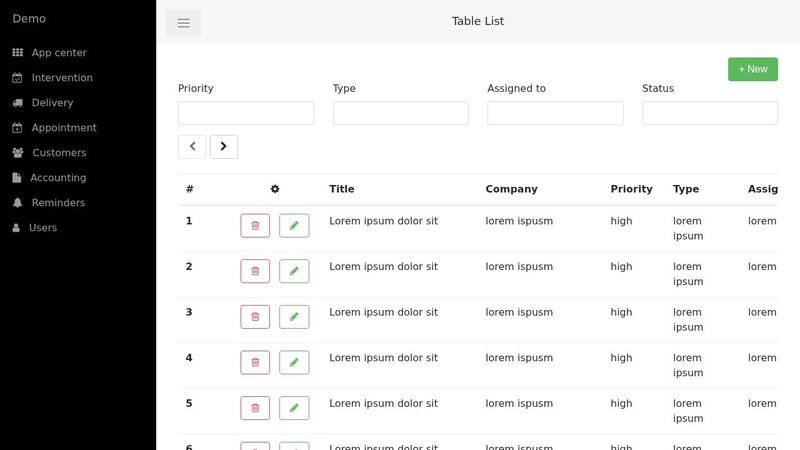
Task: Click the hamburger menu toggle button
Action: coord(184,23)
